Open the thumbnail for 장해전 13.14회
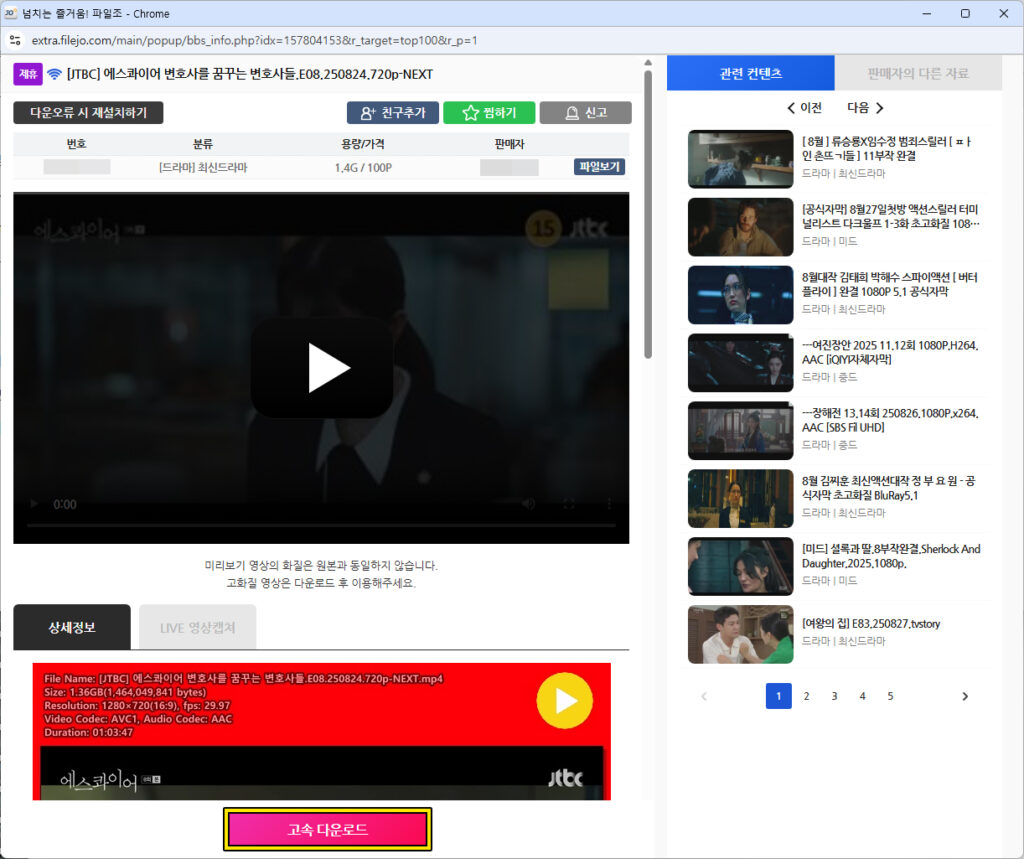 tap(741, 430)
